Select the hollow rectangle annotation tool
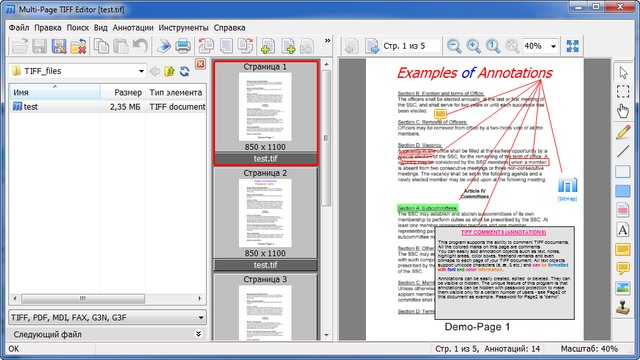Viewport: 640px width, 360px height. [x=623, y=171]
